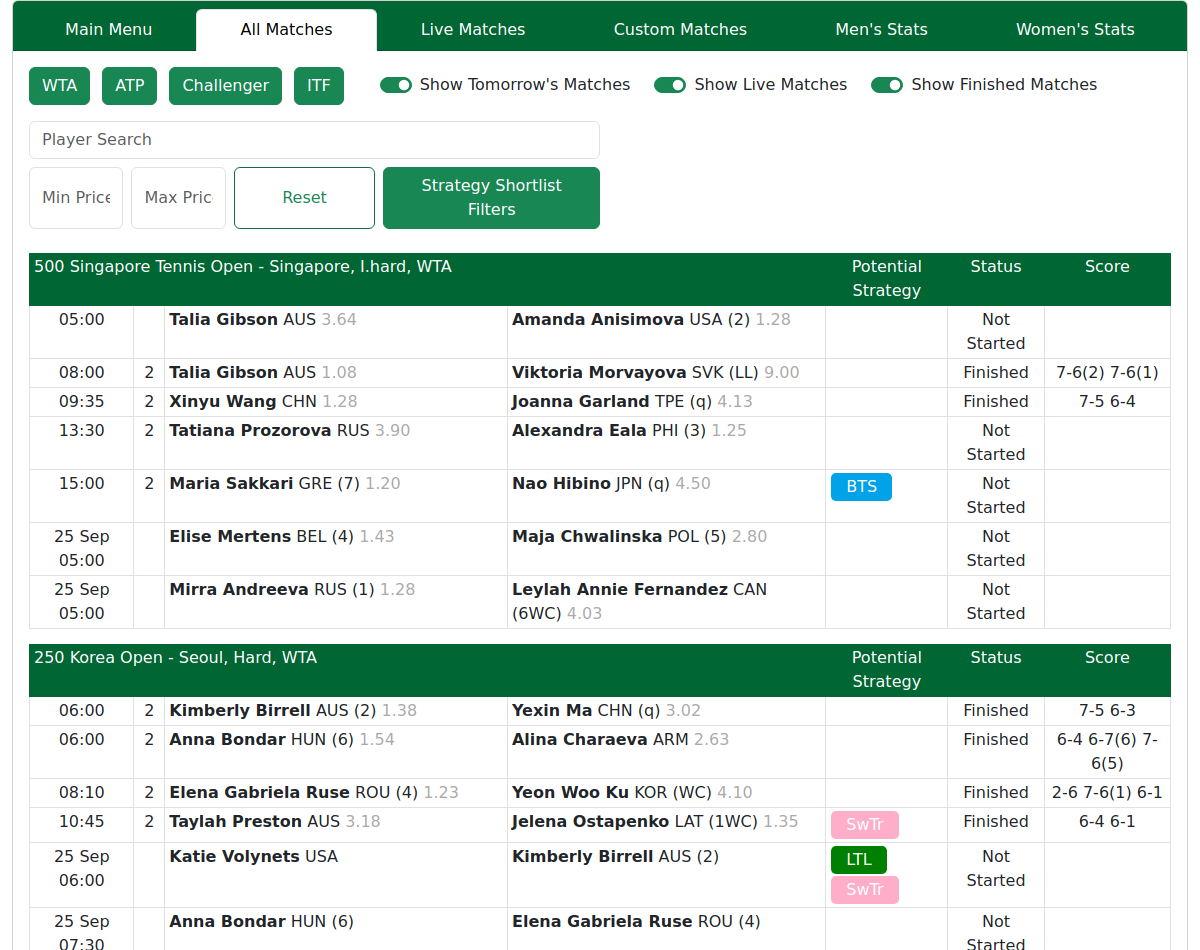Click the 08:10 match time
The height and width of the screenshot is (950, 1200).
81,793
